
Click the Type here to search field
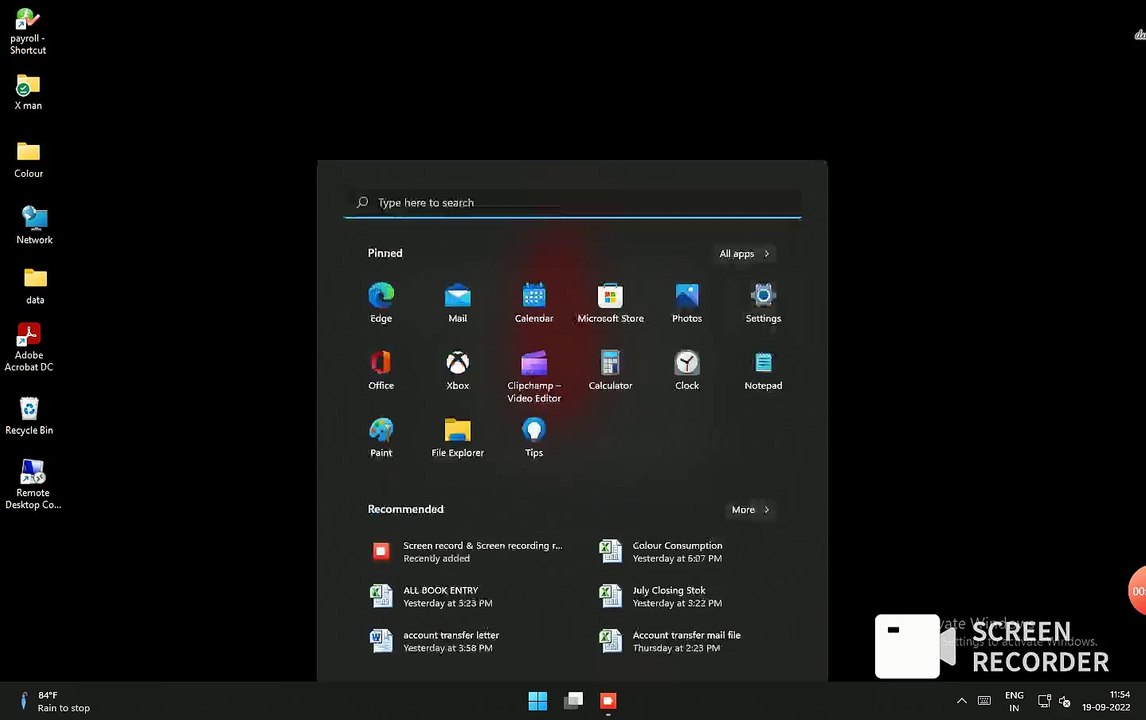click(x=572, y=202)
